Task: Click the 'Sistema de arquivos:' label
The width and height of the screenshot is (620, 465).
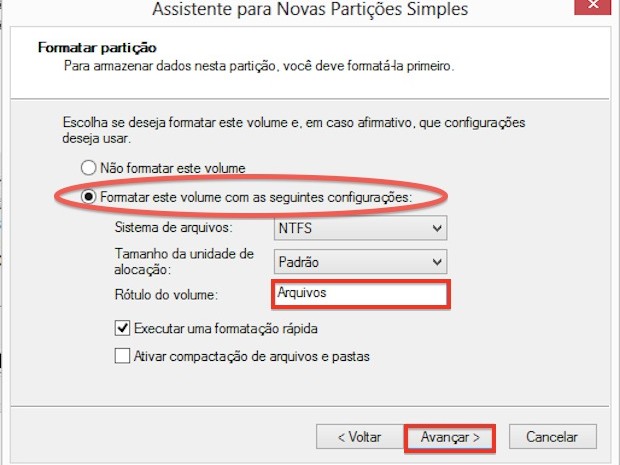Action: pos(171,228)
